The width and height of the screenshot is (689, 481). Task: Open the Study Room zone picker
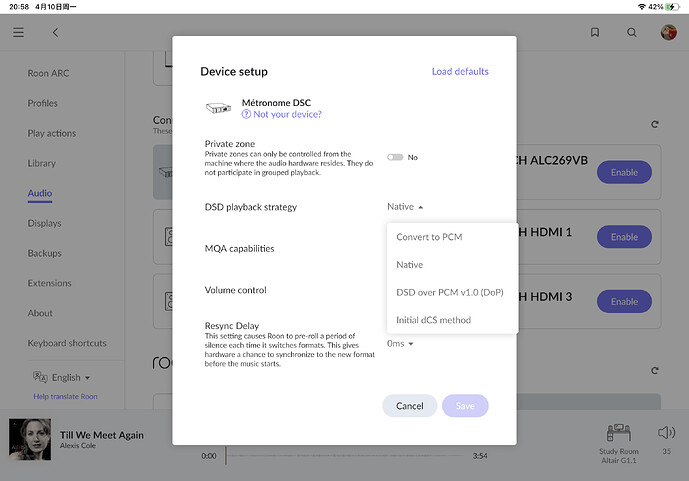click(619, 443)
